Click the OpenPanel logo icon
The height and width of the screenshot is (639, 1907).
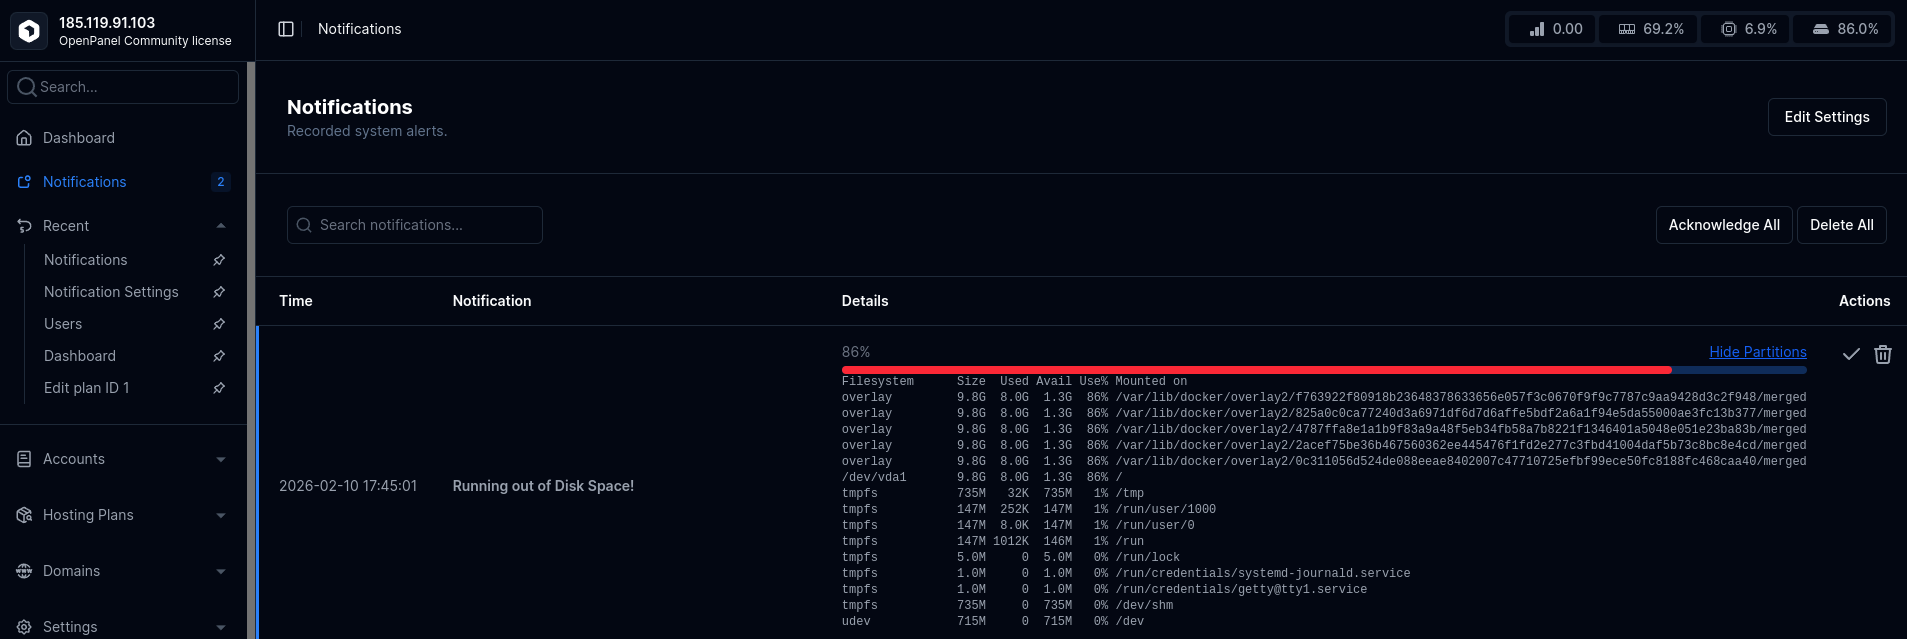point(29,31)
